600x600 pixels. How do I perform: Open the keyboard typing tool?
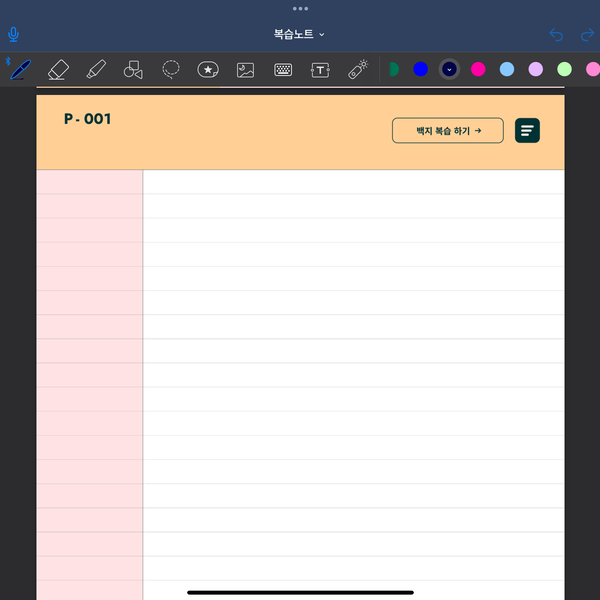283,70
